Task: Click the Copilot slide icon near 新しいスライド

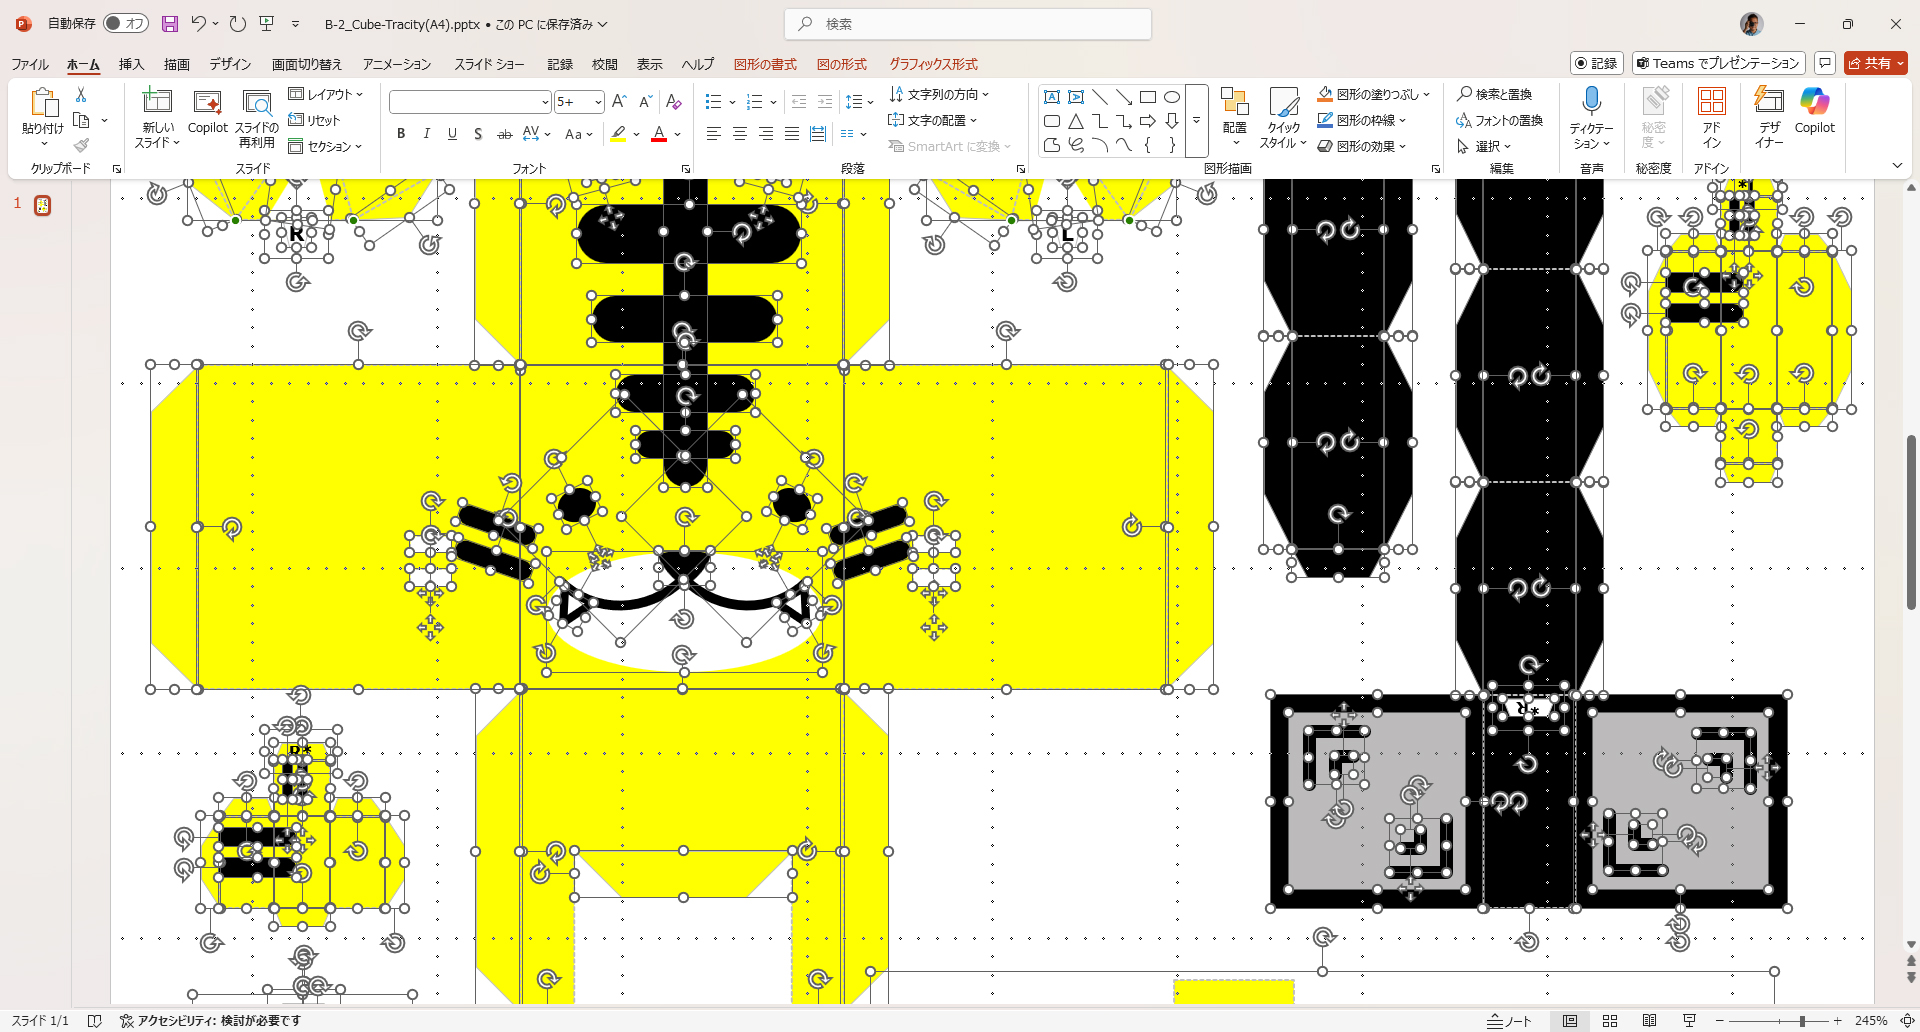Action: pyautogui.click(x=208, y=112)
